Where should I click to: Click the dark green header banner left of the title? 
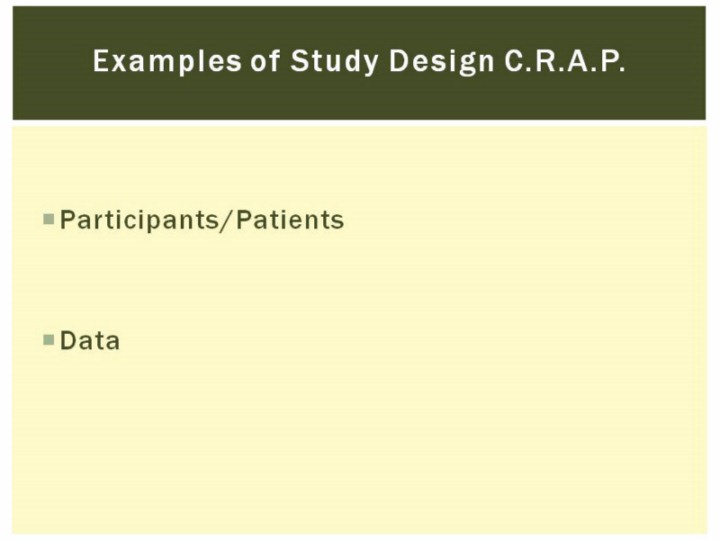coord(50,62)
